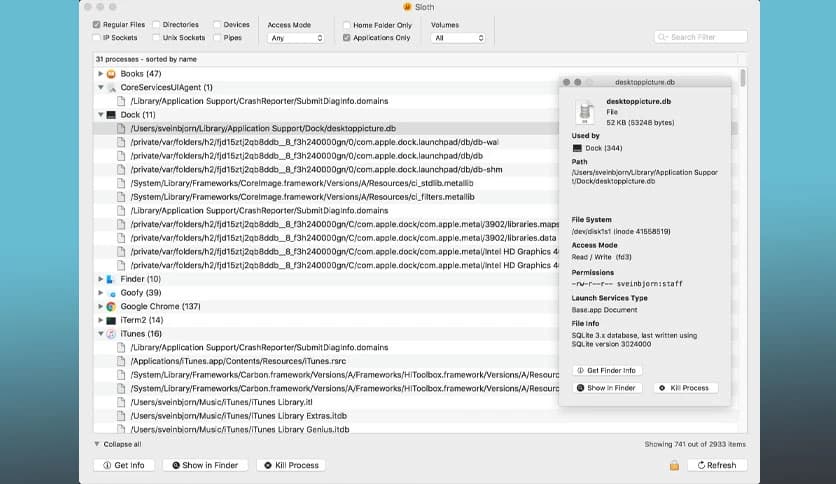
Task: Click the Google Chrome process icon
Action: (x=111, y=306)
